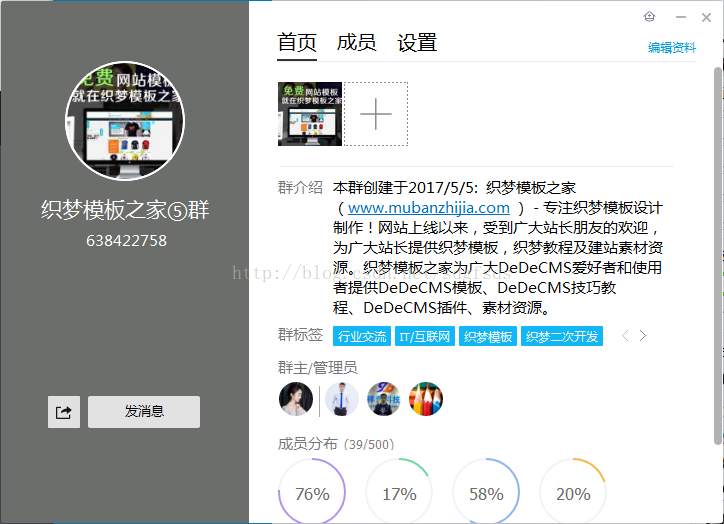Screen dimensions: 724x524
Task: Click the house-shaped icon in title bar
Action: (650, 17)
